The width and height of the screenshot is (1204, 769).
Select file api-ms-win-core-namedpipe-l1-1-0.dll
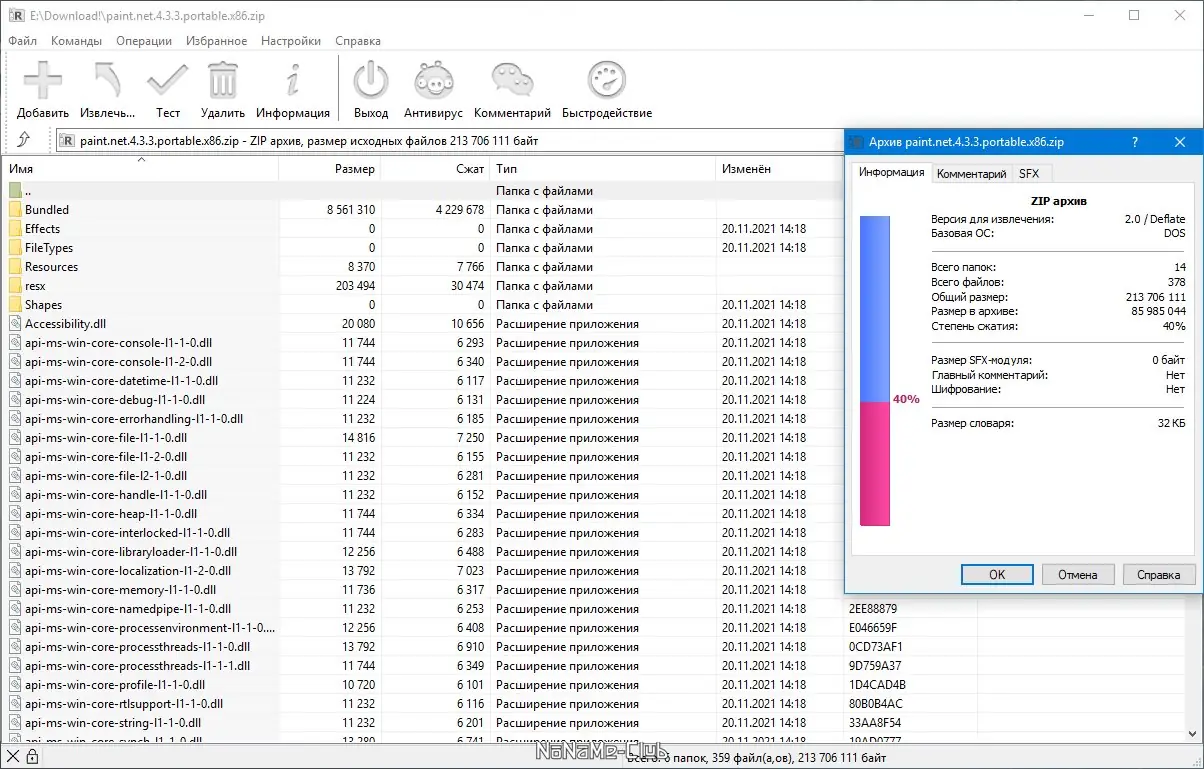[128, 609]
